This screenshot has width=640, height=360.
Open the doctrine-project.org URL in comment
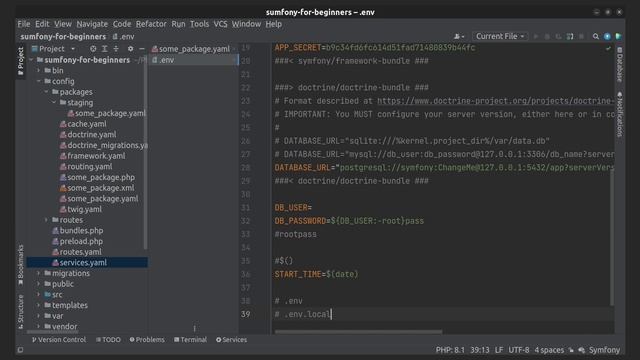[x=496, y=101]
